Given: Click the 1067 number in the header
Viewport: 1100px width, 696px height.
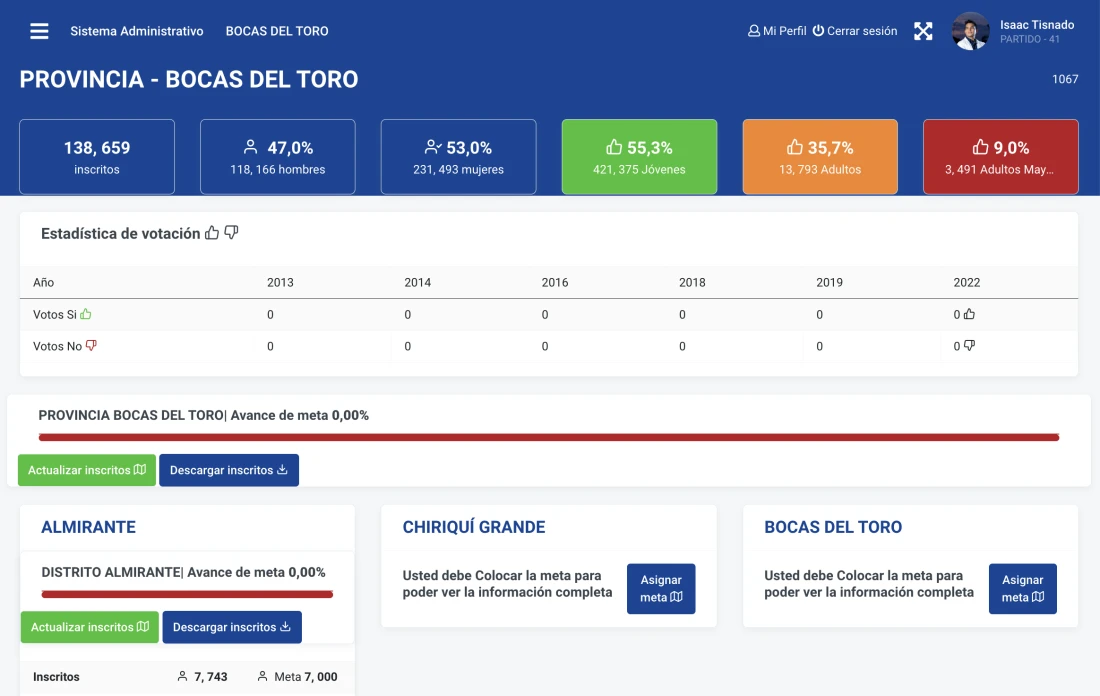Looking at the screenshot, I should click(x=1065, y=79).
